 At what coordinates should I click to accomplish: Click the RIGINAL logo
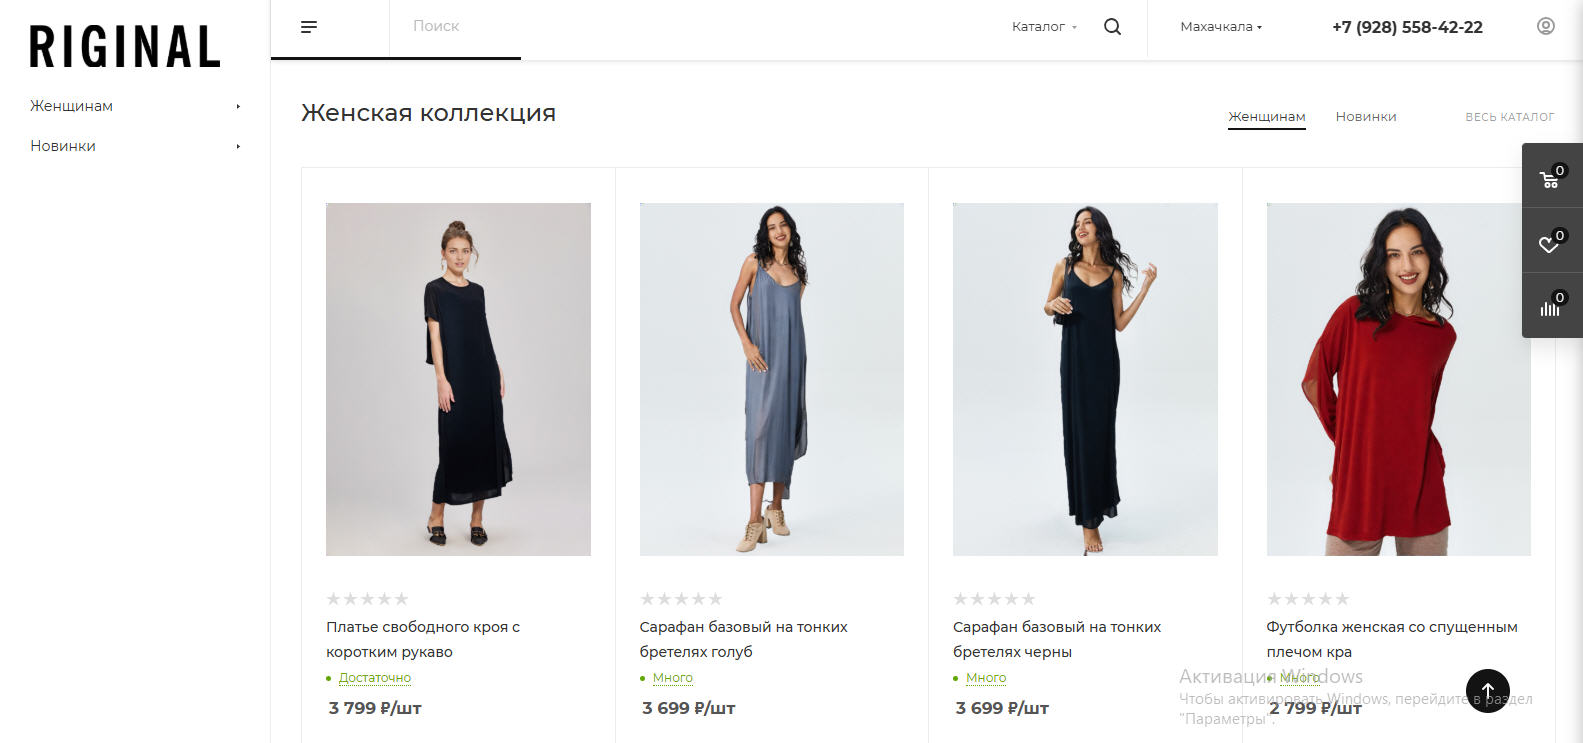pos(125,47)
